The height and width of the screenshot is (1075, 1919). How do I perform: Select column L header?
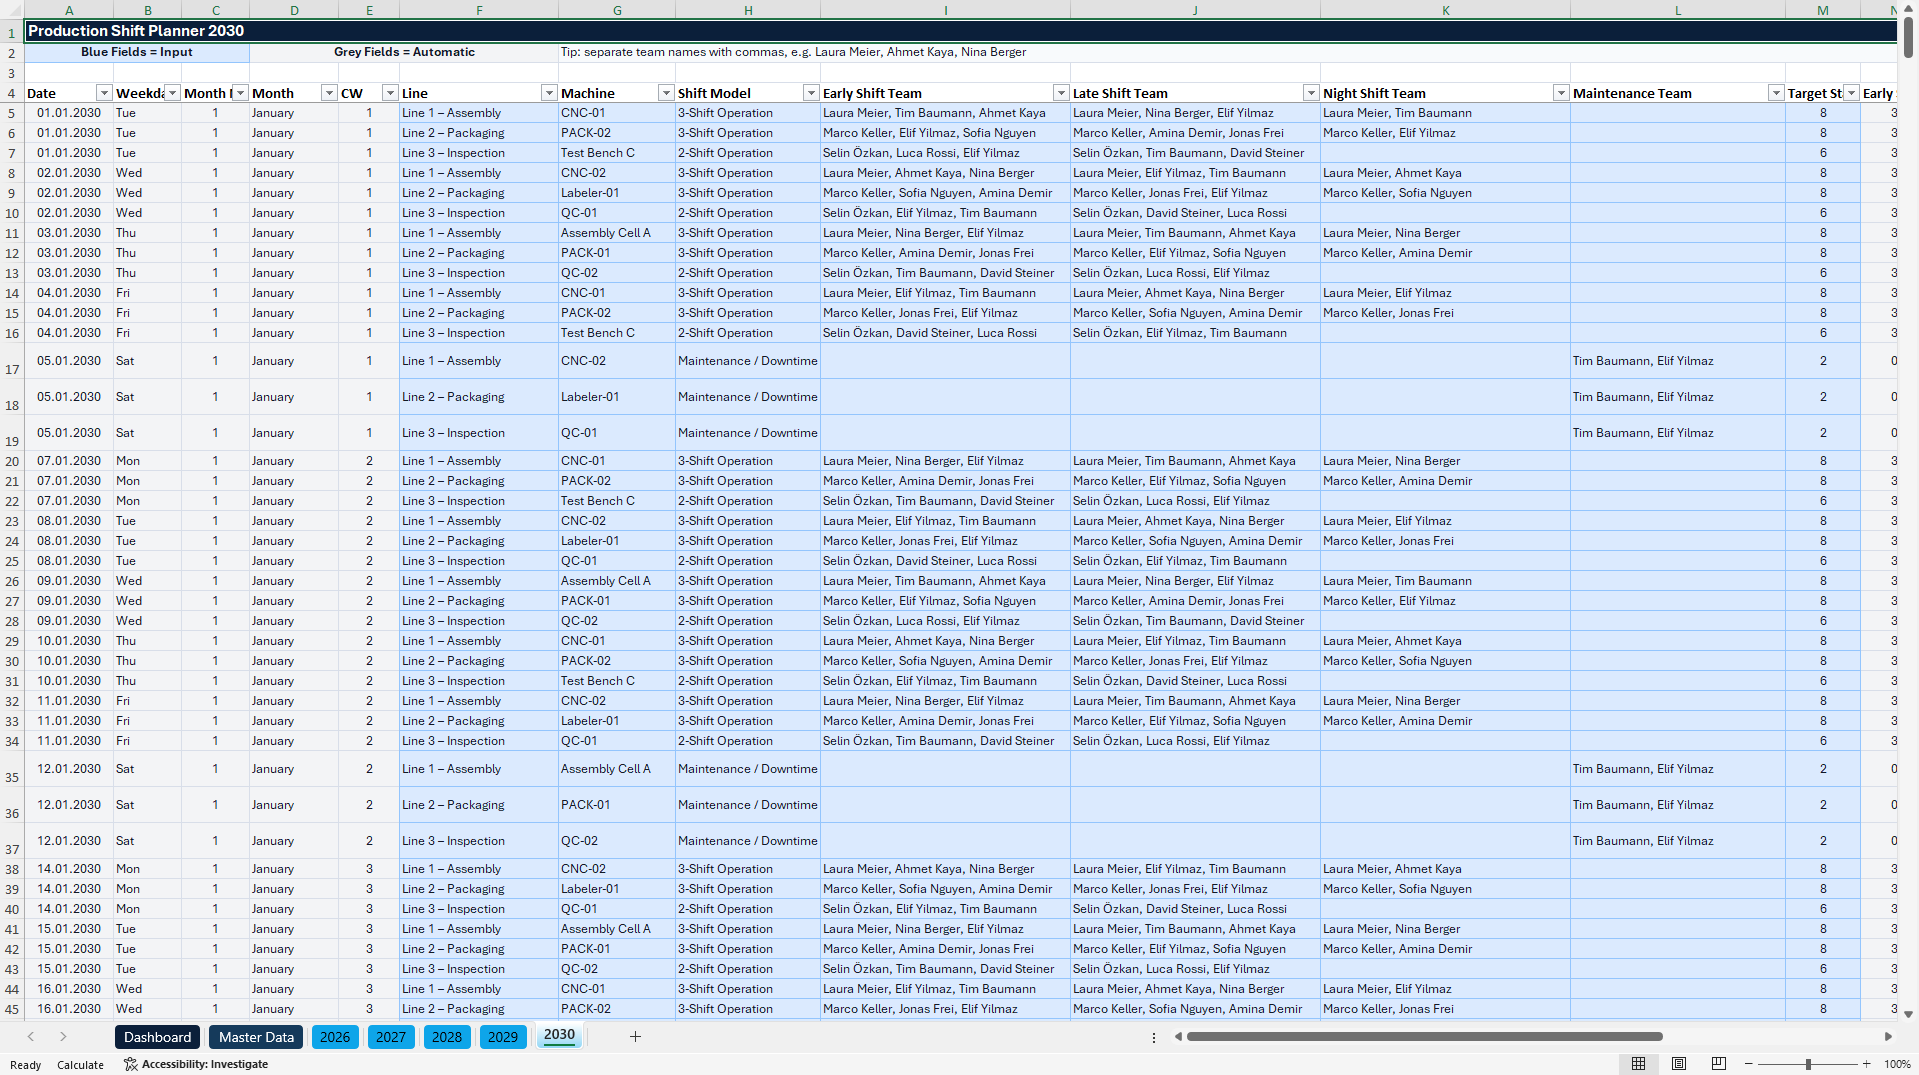(1678, 10)
